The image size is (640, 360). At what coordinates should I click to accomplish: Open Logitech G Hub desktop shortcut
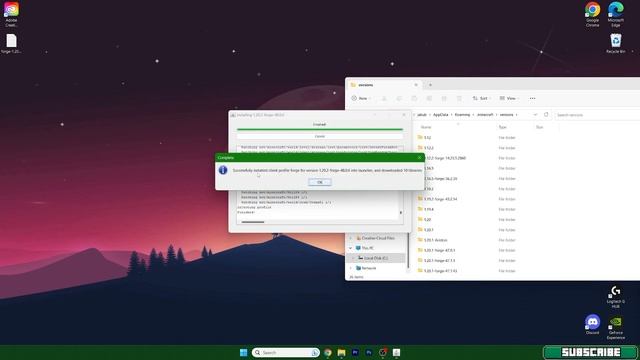click(x=616, y=297)
